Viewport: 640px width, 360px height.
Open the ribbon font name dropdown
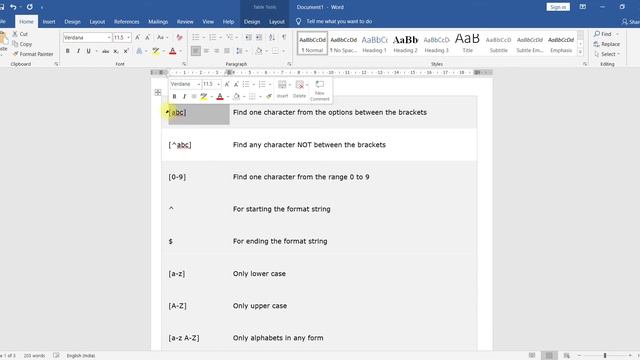[x=109, y=38]
